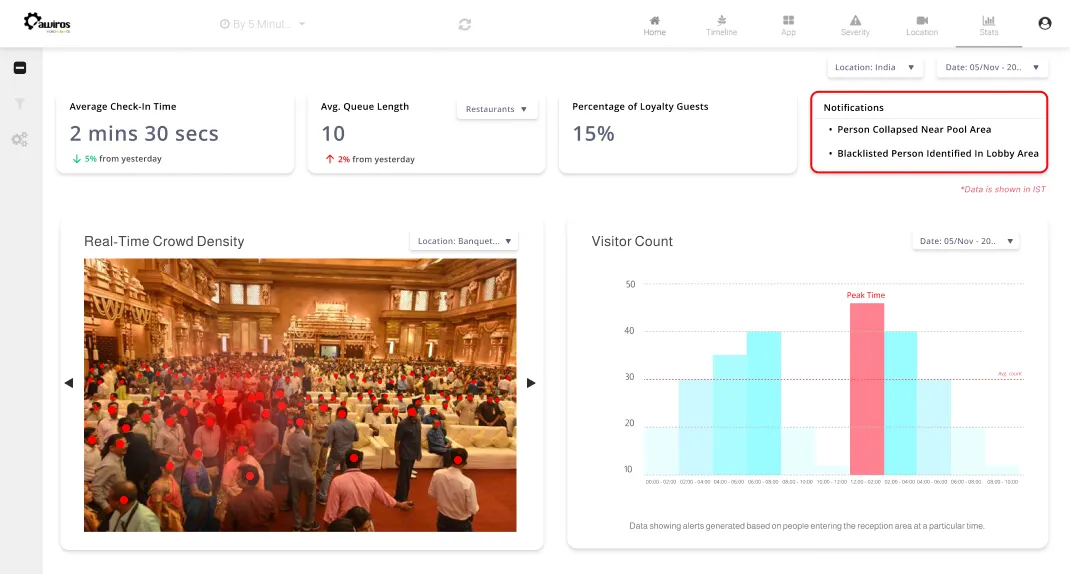Open Location: India dropdown
The height and width of the screenshot is (574, 1070).
click(x=875, y=67)
